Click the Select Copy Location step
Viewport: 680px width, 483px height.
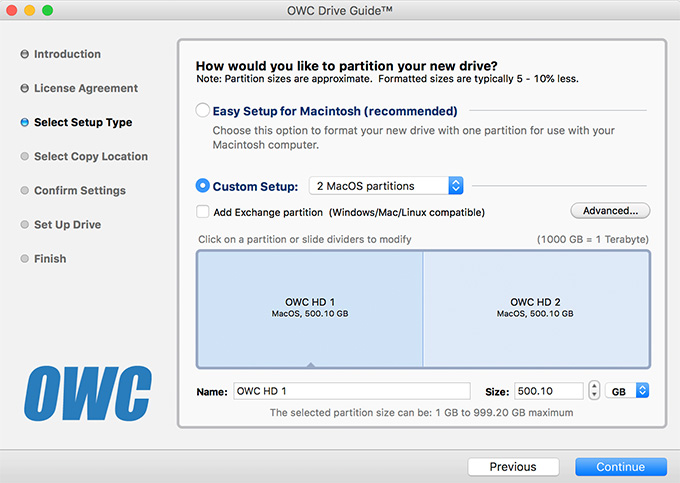click(91, 157)
